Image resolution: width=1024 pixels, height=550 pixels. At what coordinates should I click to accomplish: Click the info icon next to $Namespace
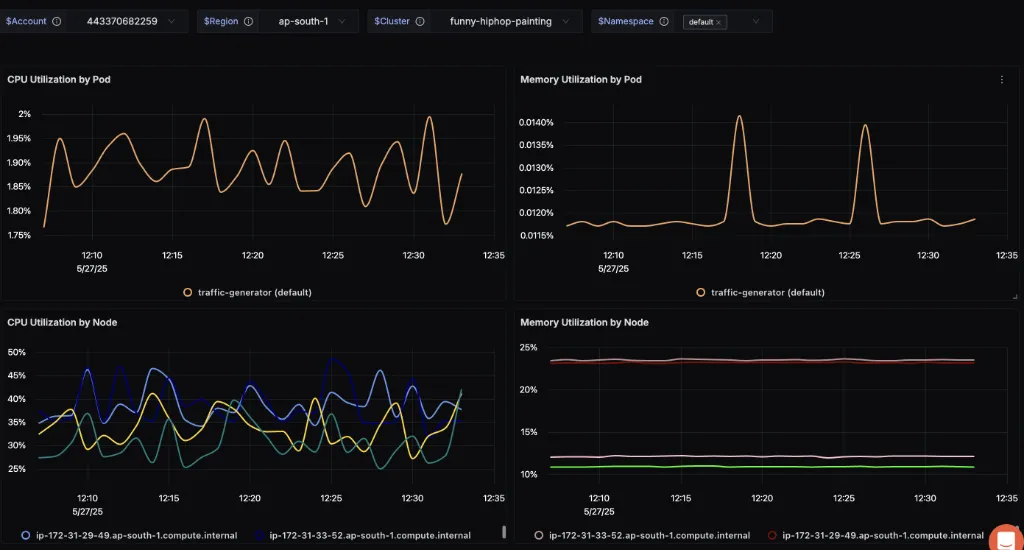tap(664, 21)
